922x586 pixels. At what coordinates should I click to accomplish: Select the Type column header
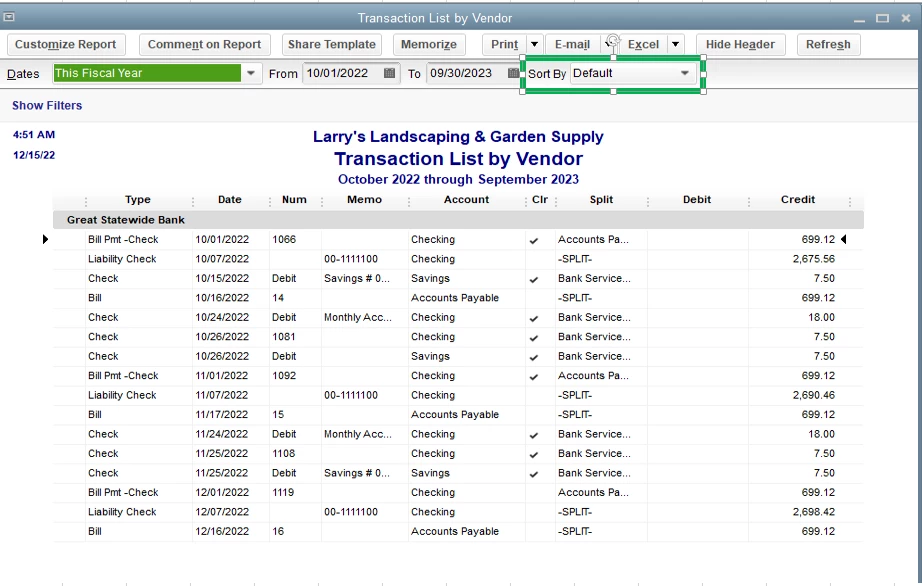138,199
